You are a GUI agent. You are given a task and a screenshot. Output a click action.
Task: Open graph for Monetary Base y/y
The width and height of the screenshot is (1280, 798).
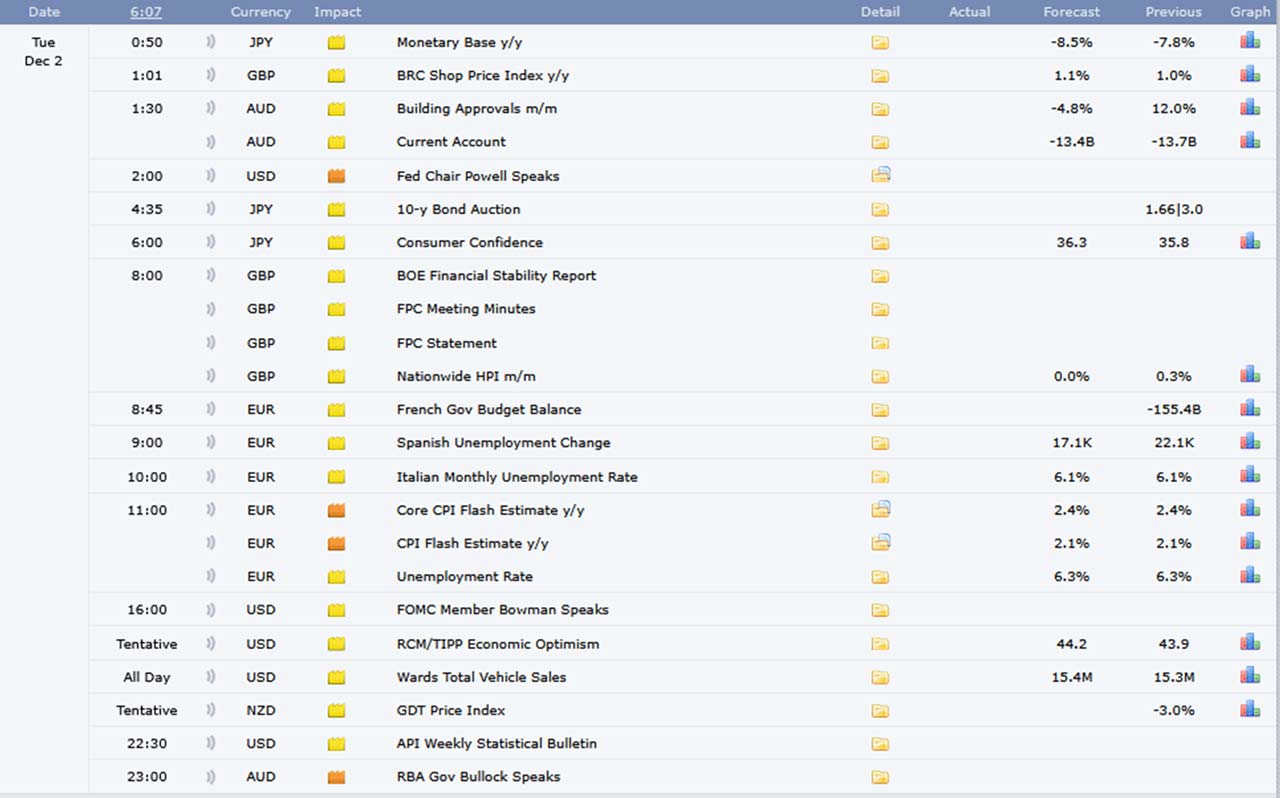tap(1249, 42)
